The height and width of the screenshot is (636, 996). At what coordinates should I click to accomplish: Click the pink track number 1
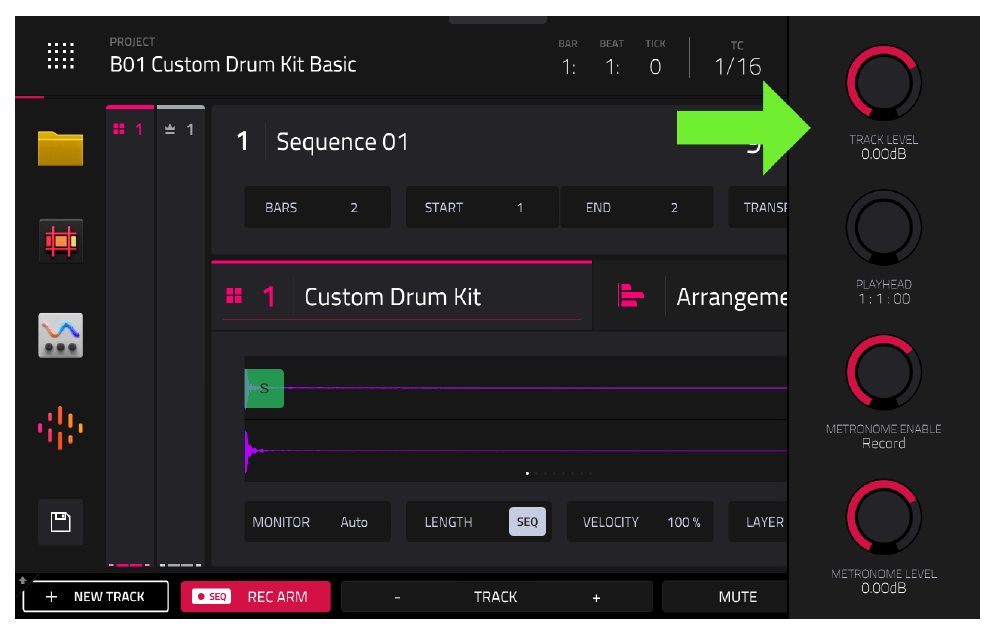click(269, 296)
